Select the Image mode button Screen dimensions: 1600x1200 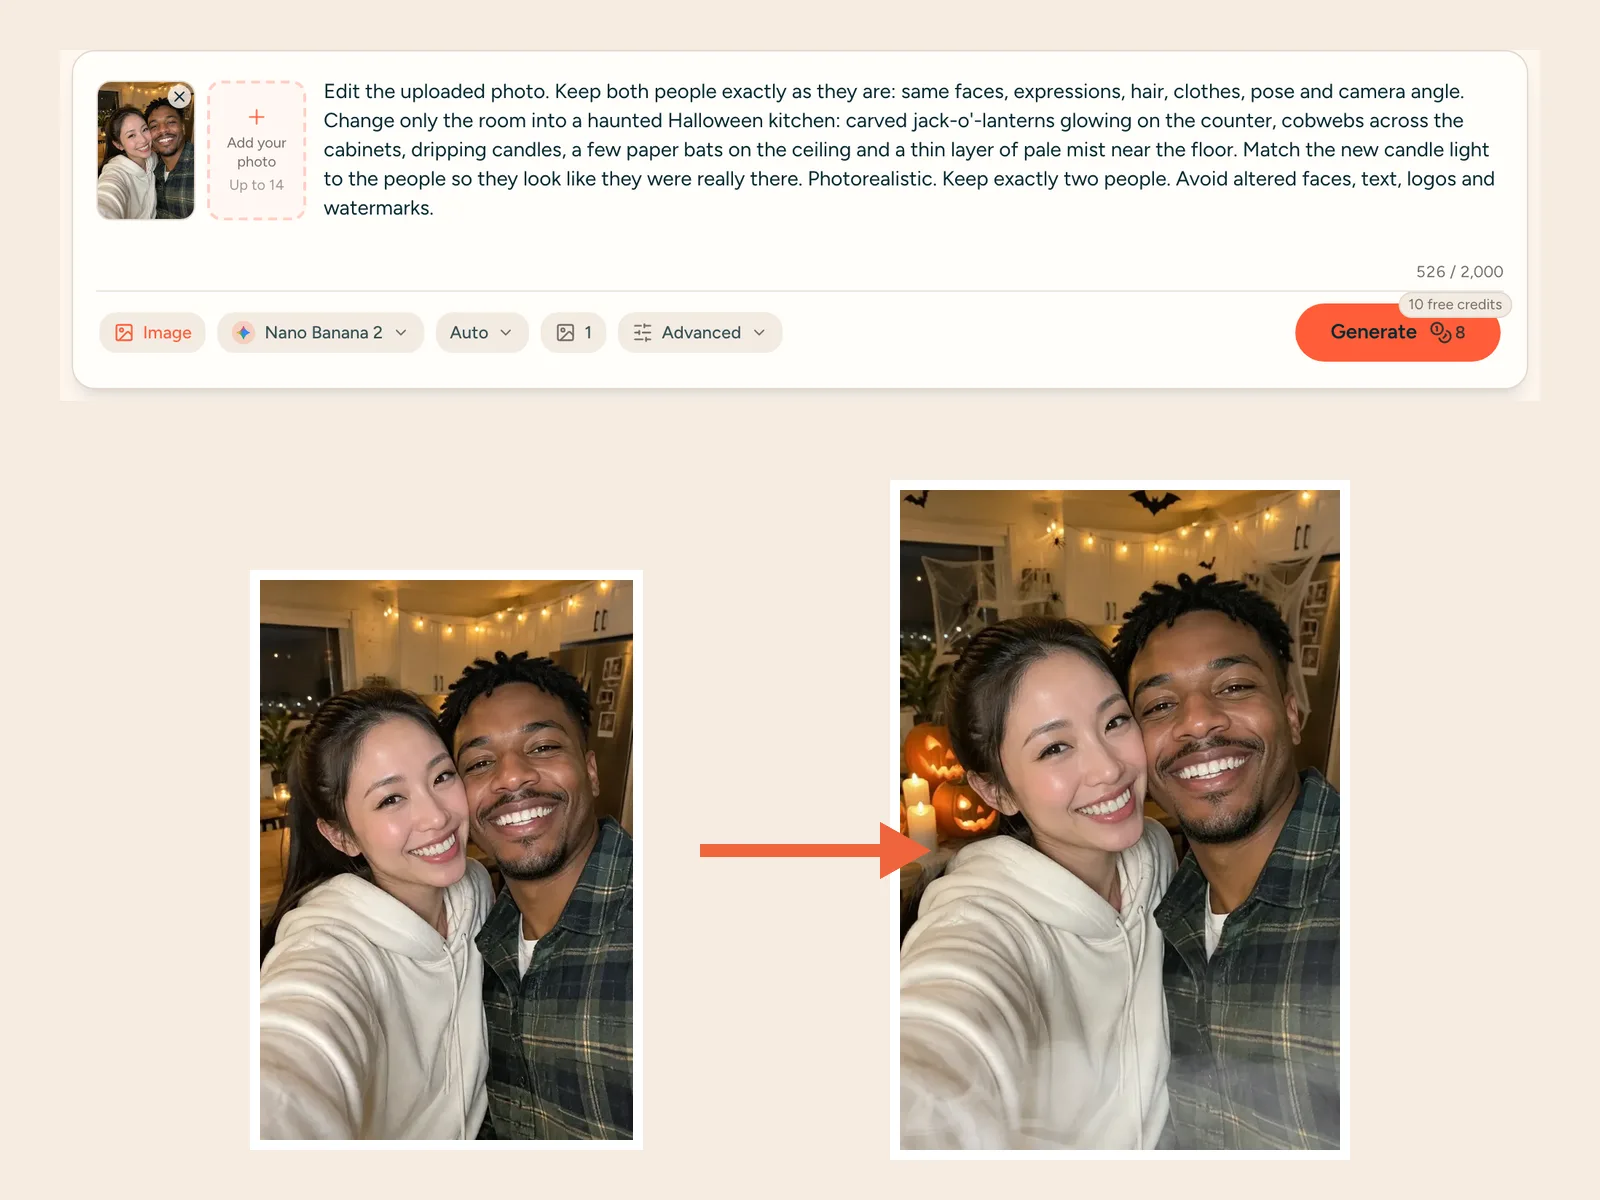[153, 332]
